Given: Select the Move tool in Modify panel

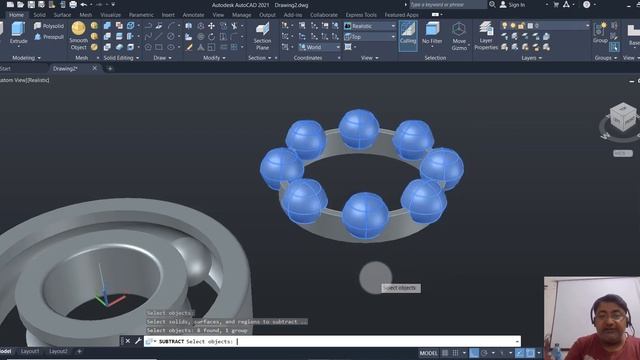Looking at the screenshot, I should click(211, 26).
